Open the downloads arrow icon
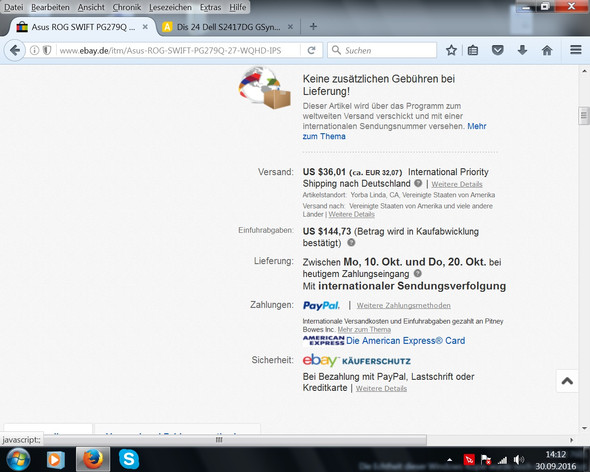Screen dimensions: 590x472 pos(522,50)
